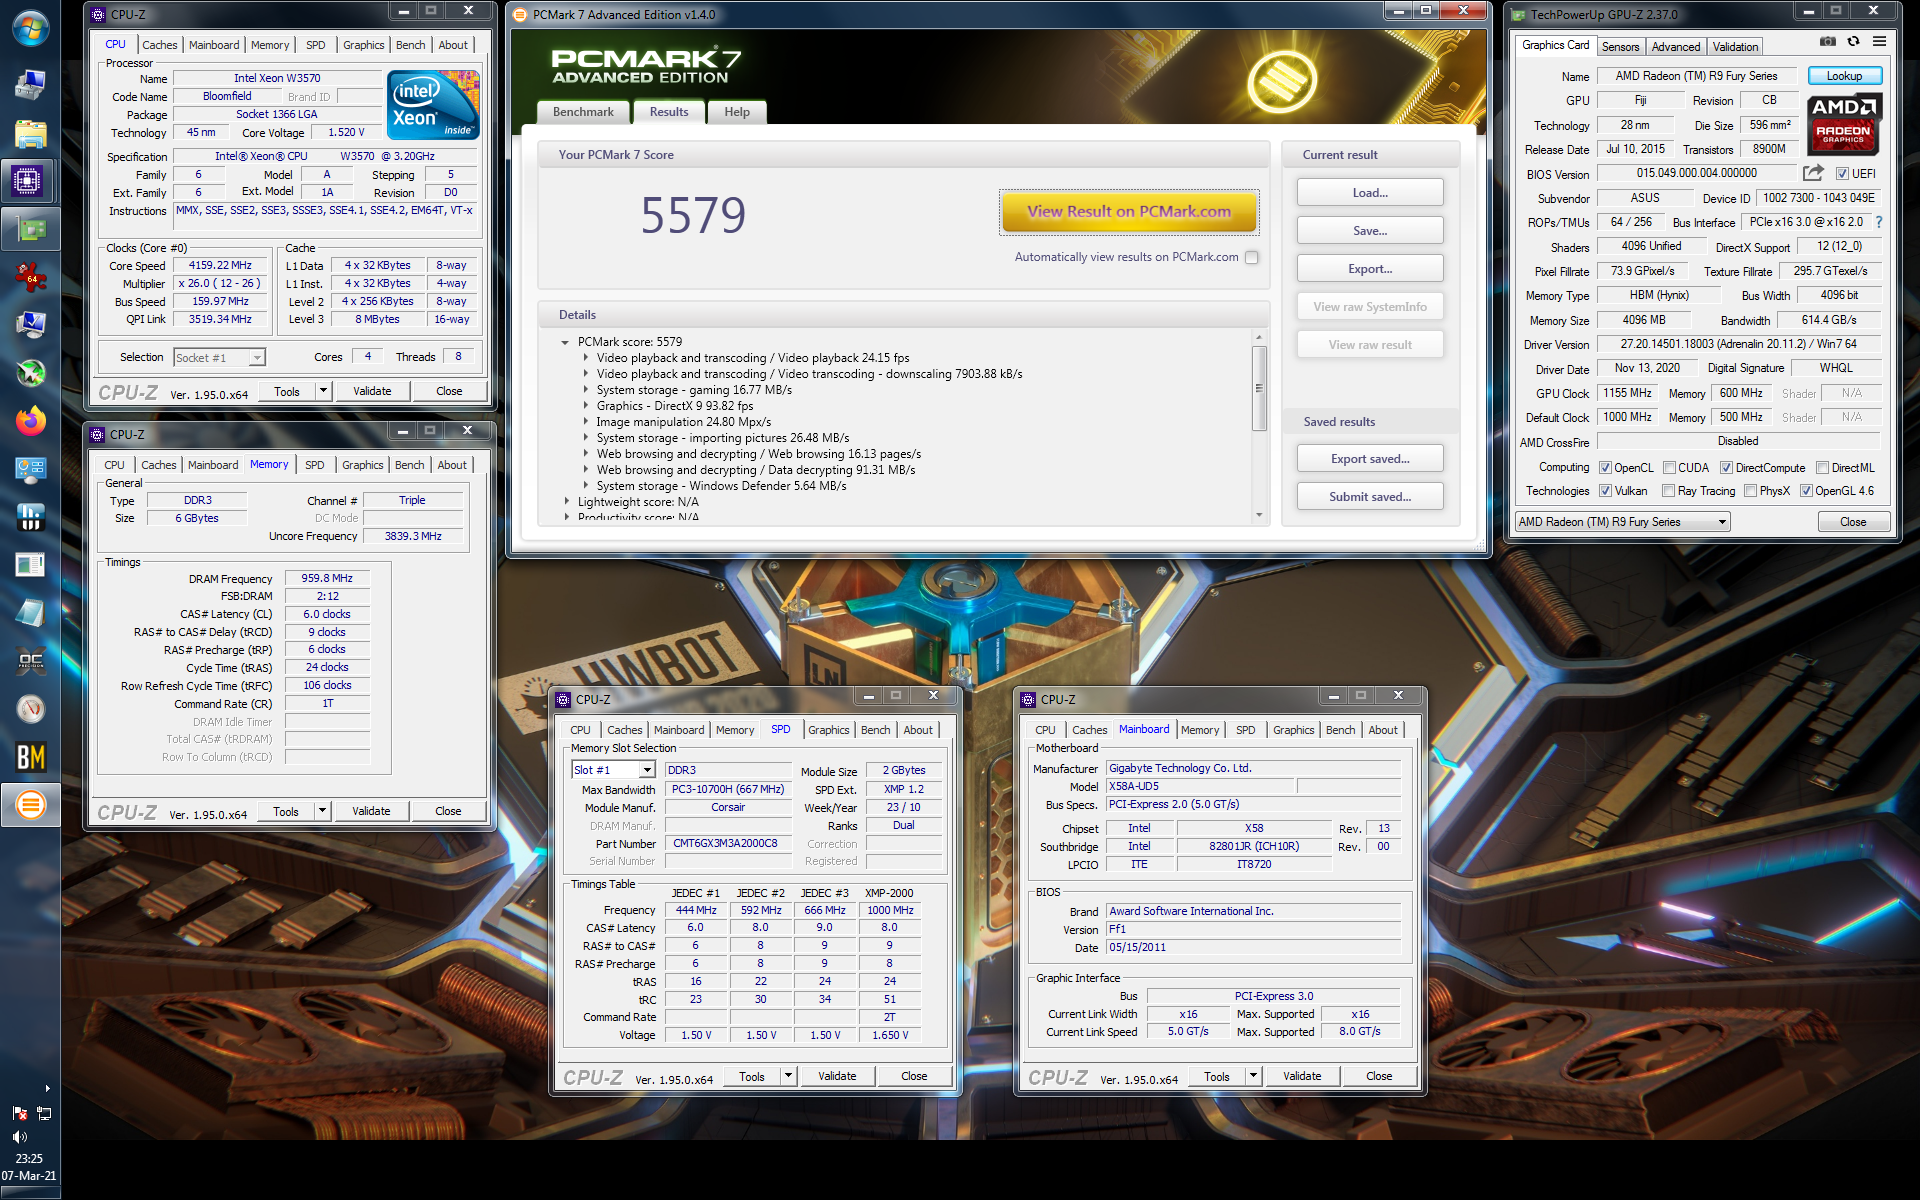1920x1200 pixels.
Task: Open Tools dropdown arrow in SPD tab window
Action: tap(788, 1076)
